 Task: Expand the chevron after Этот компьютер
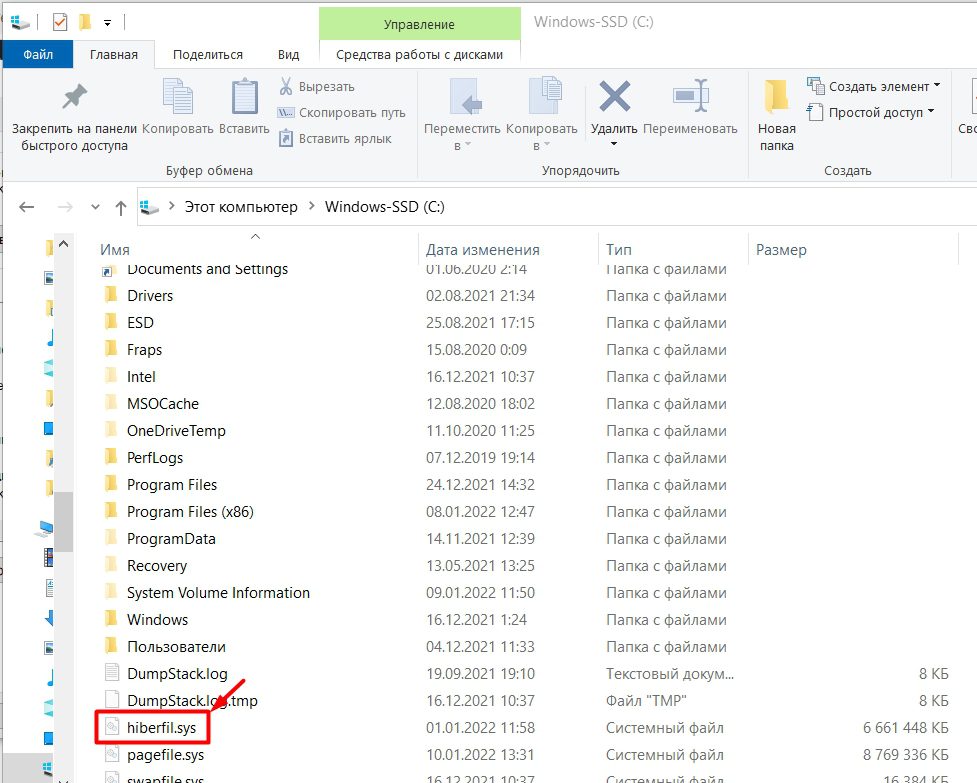(312, 206)
